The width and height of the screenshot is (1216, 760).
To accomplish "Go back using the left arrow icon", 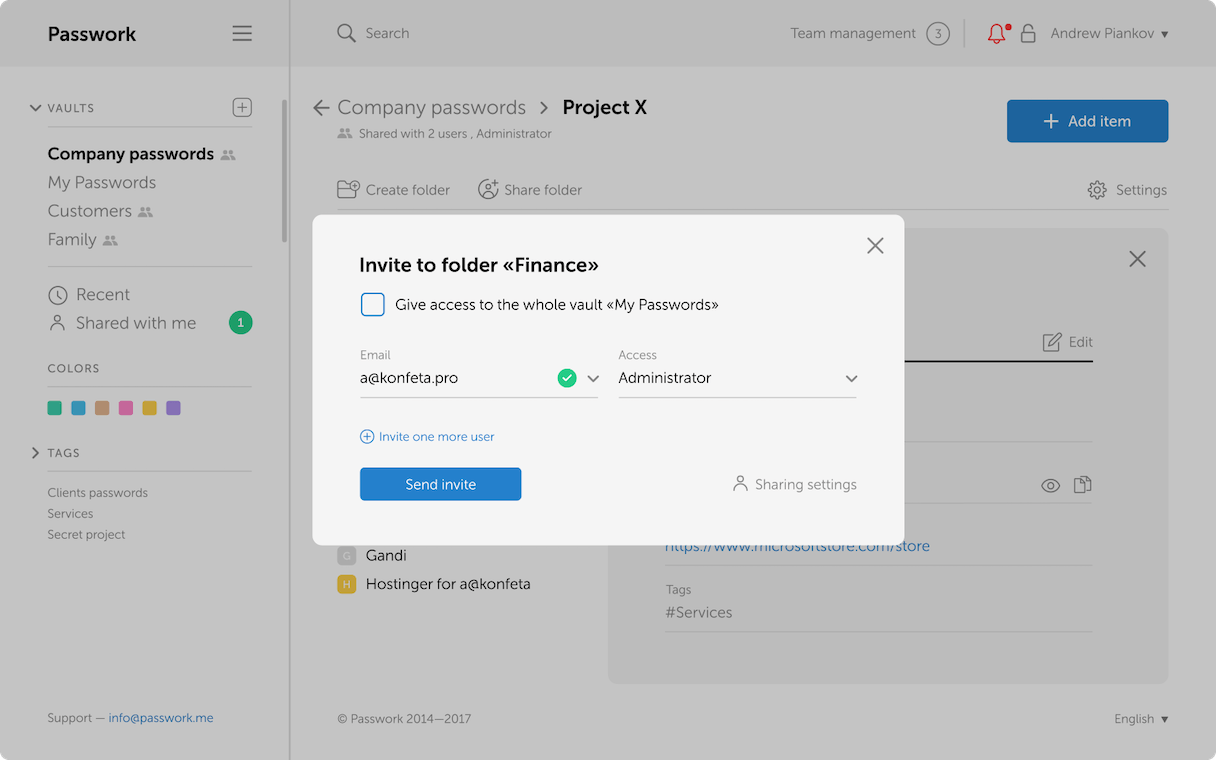I will (321, 108).
